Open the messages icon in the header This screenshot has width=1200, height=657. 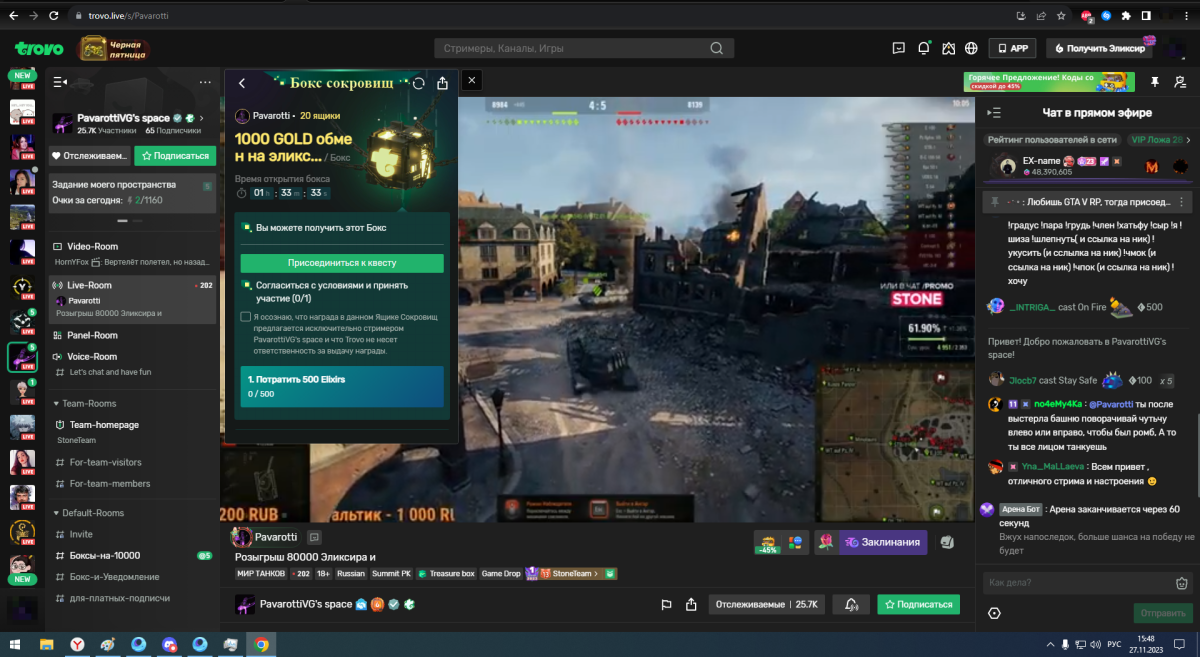pyautogui.click(x=899, y=48)
